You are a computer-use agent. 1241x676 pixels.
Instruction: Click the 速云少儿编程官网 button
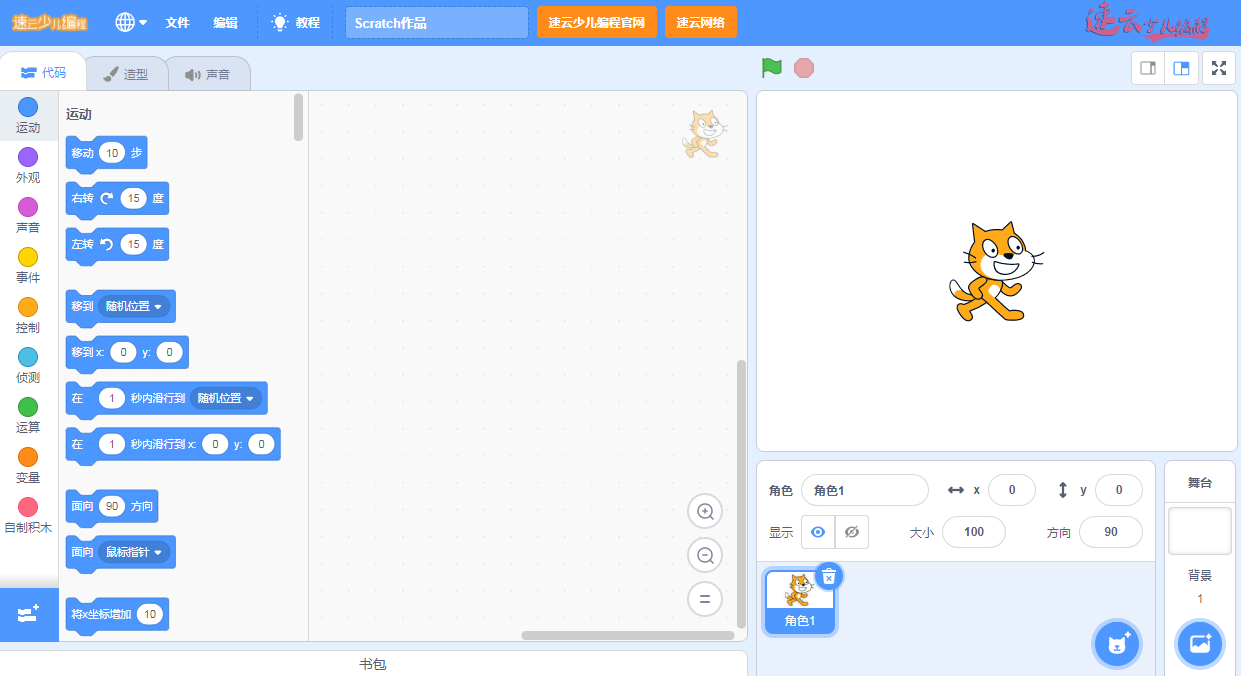tap(597, 22)
